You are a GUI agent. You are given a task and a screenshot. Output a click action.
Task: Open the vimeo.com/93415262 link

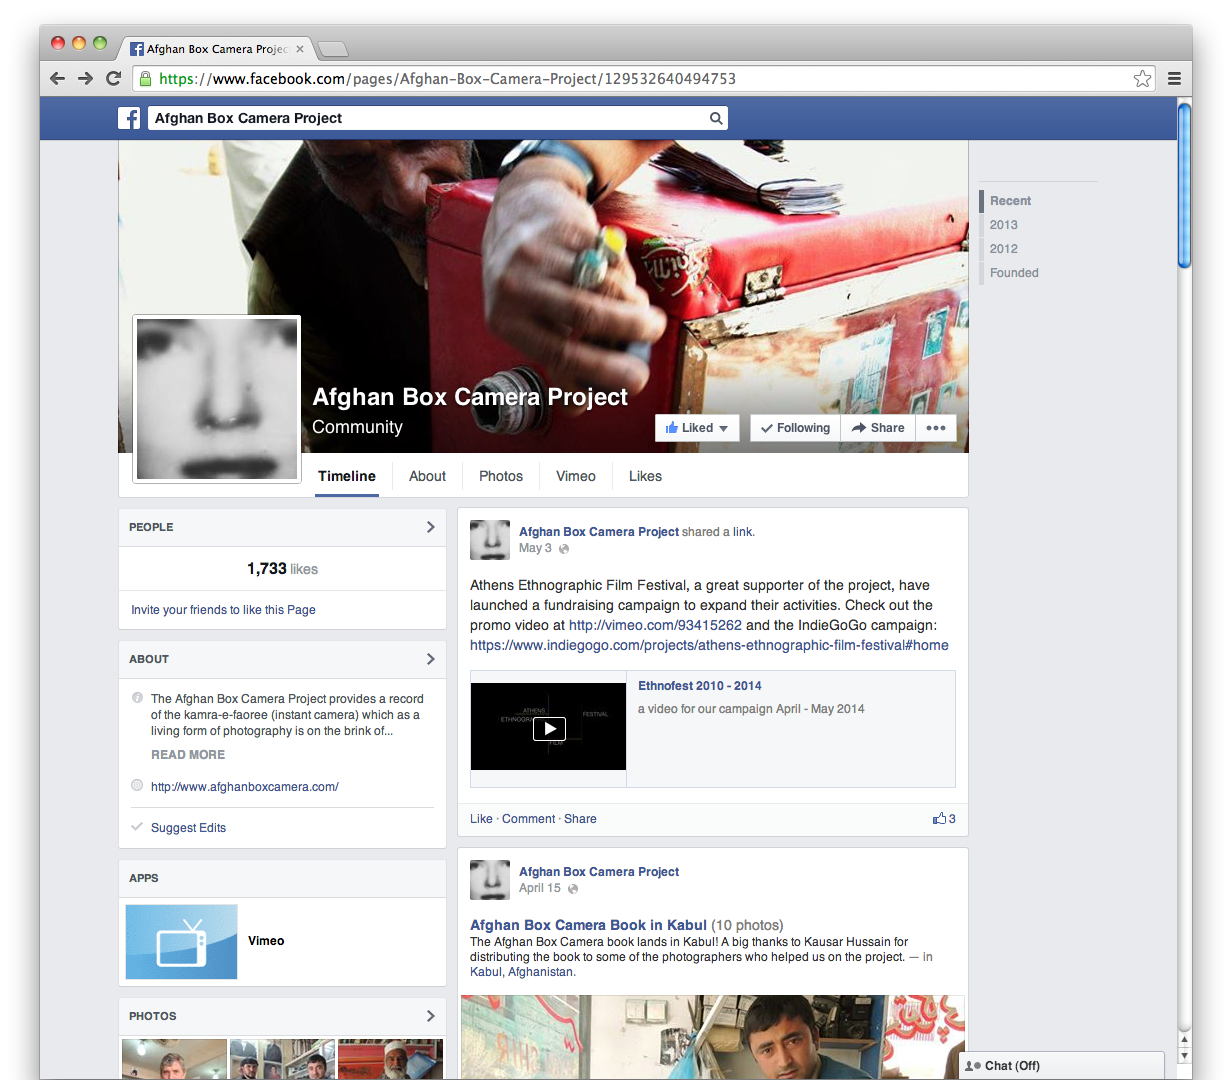[655, 625]
